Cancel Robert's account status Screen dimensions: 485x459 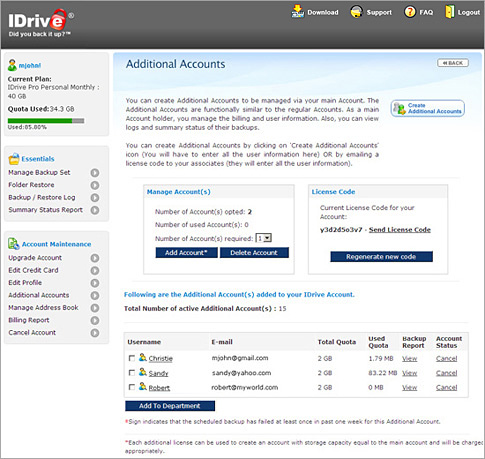pos(447,387)
